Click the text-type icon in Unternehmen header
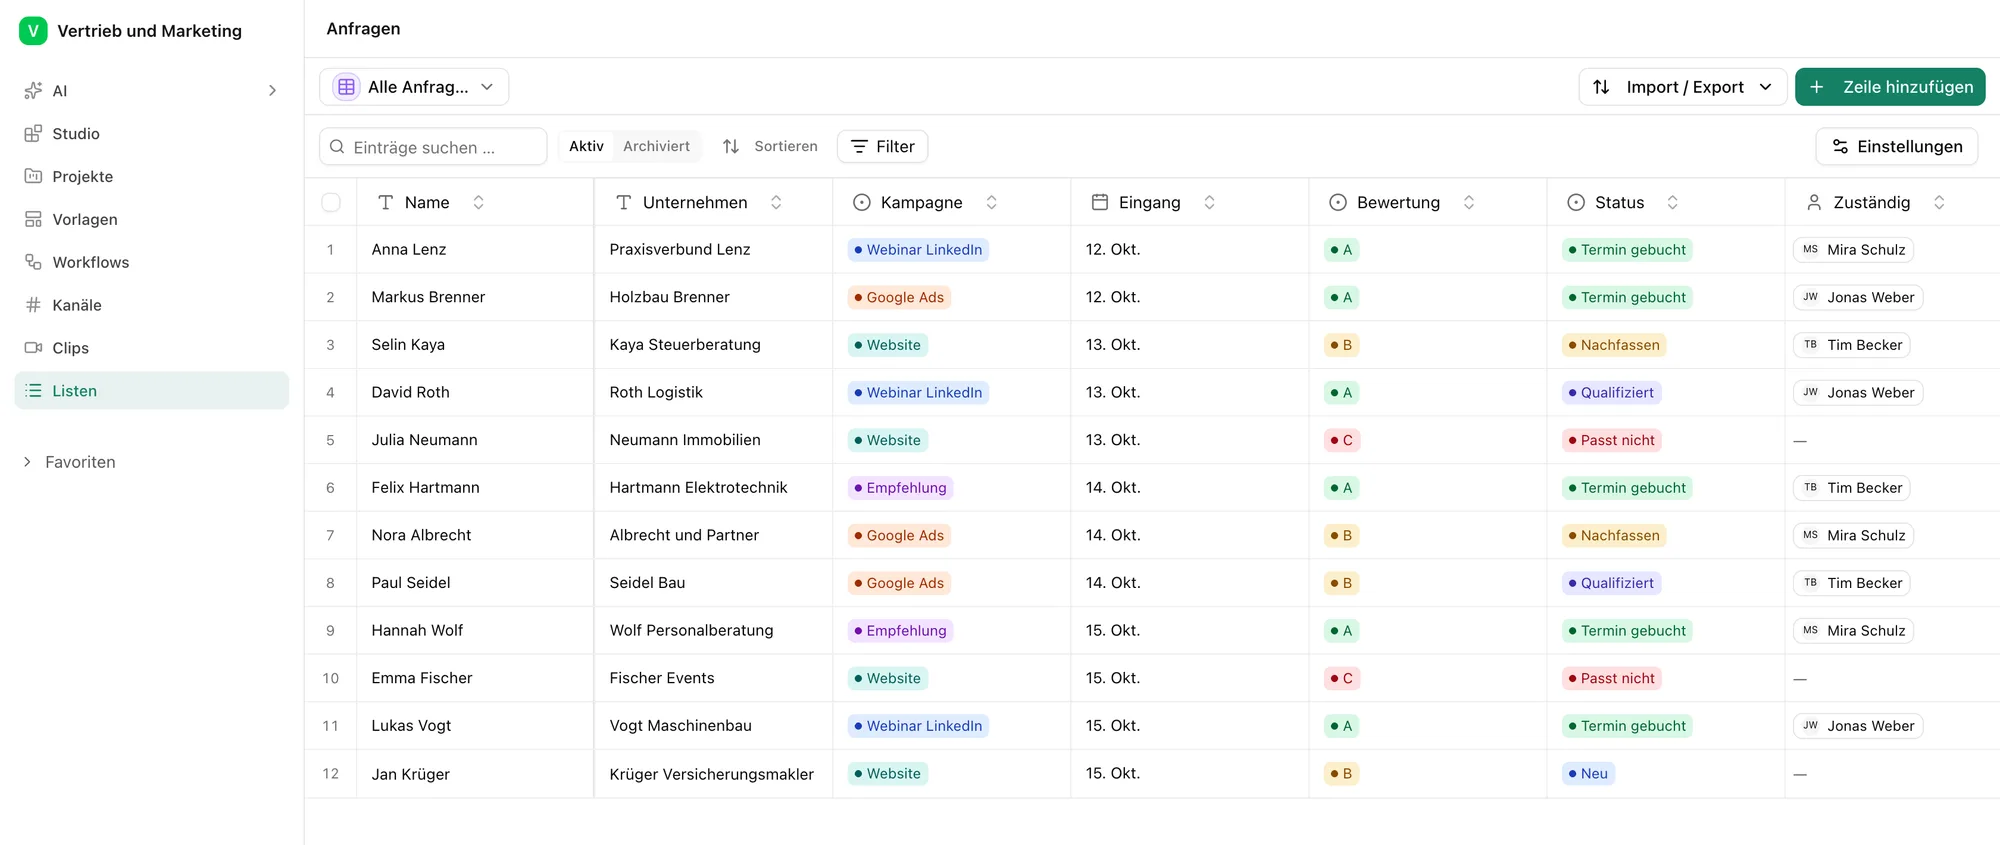 click(624, 202)
